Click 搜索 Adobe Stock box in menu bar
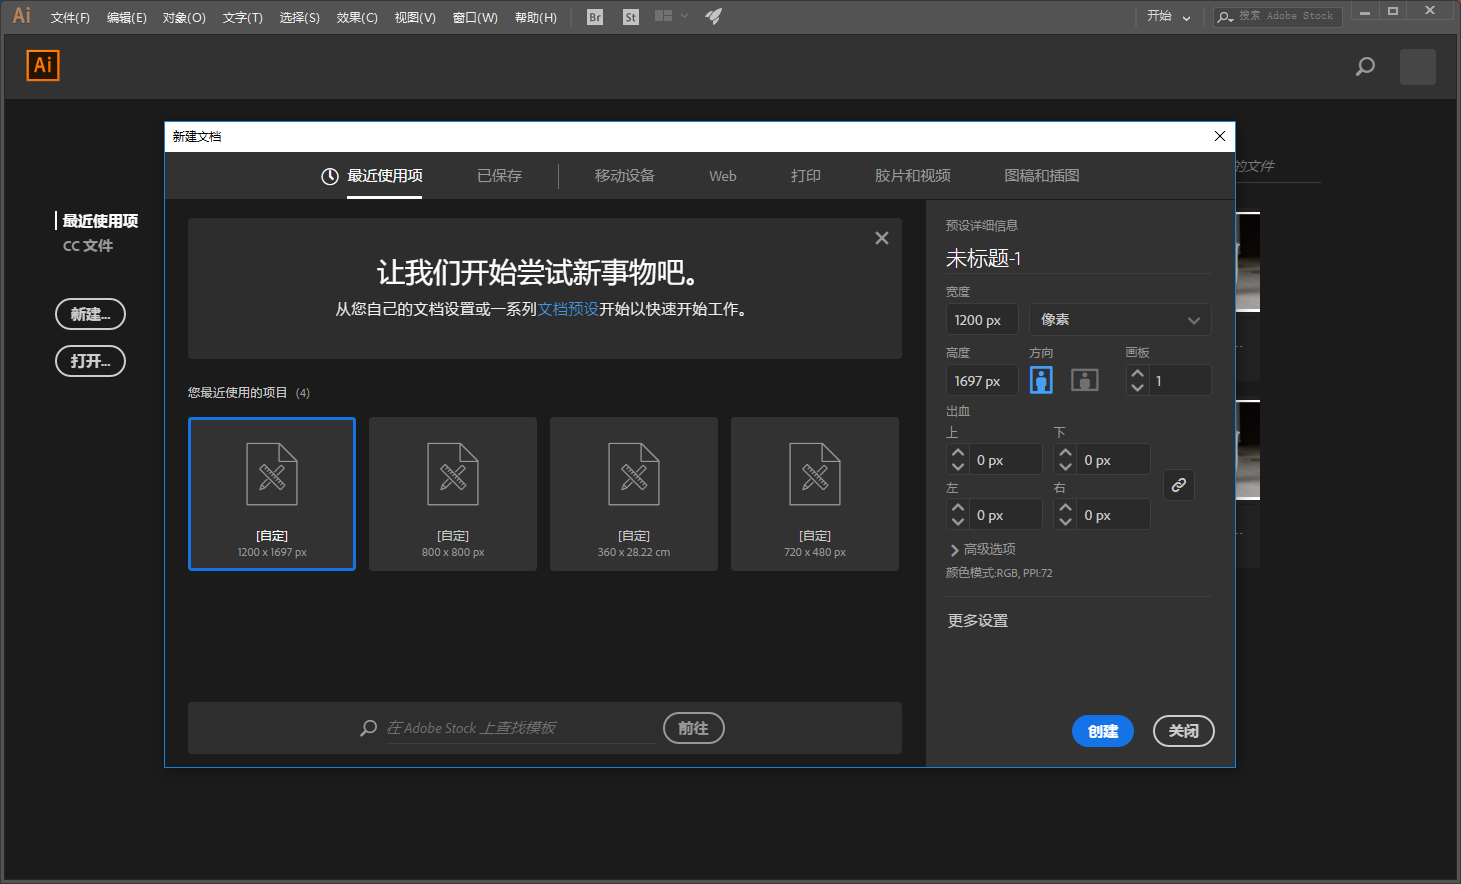This screenshot has height=884, width=1461. tap(1276, 16)
